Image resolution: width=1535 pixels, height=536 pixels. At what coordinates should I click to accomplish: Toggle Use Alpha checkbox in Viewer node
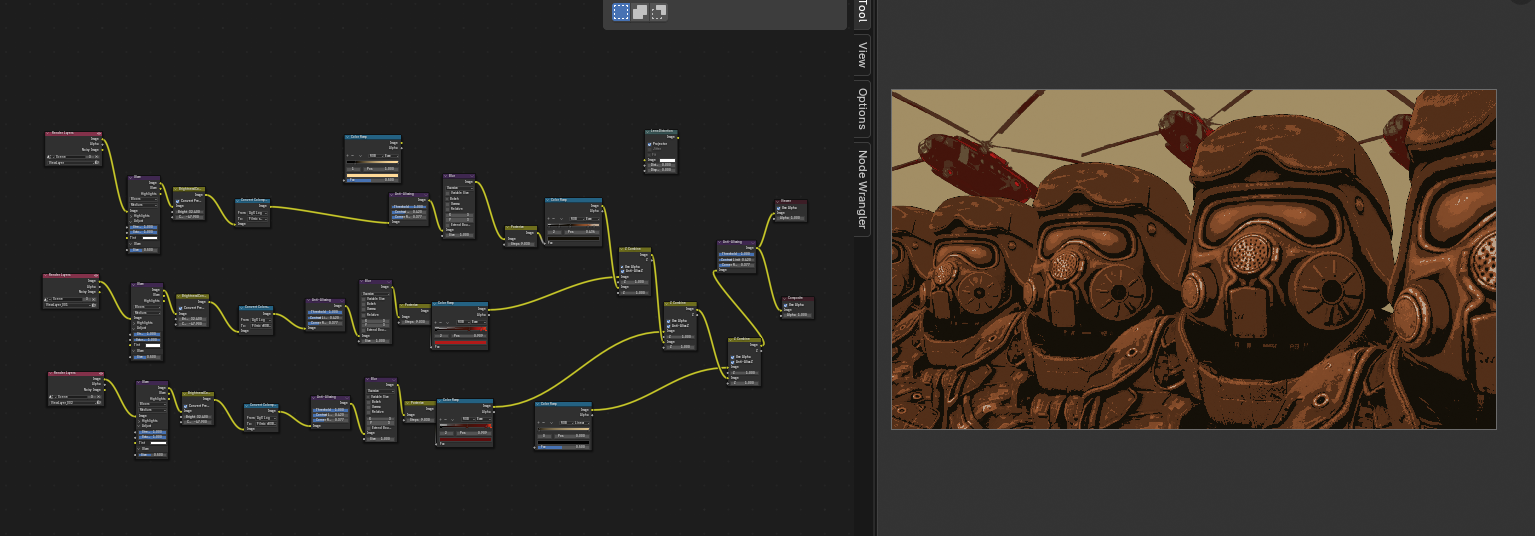pyautogui.click(x=778, y=208)
